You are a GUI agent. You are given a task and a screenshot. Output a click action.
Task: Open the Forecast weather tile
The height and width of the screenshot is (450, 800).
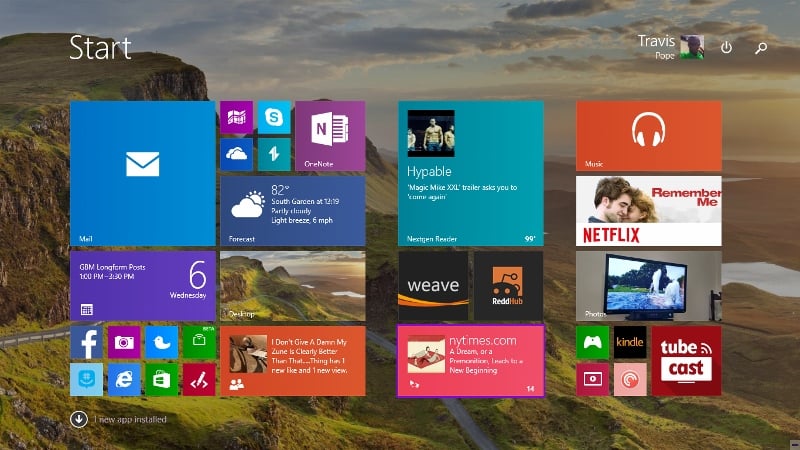pyautogui.click(x=292, y=211)
